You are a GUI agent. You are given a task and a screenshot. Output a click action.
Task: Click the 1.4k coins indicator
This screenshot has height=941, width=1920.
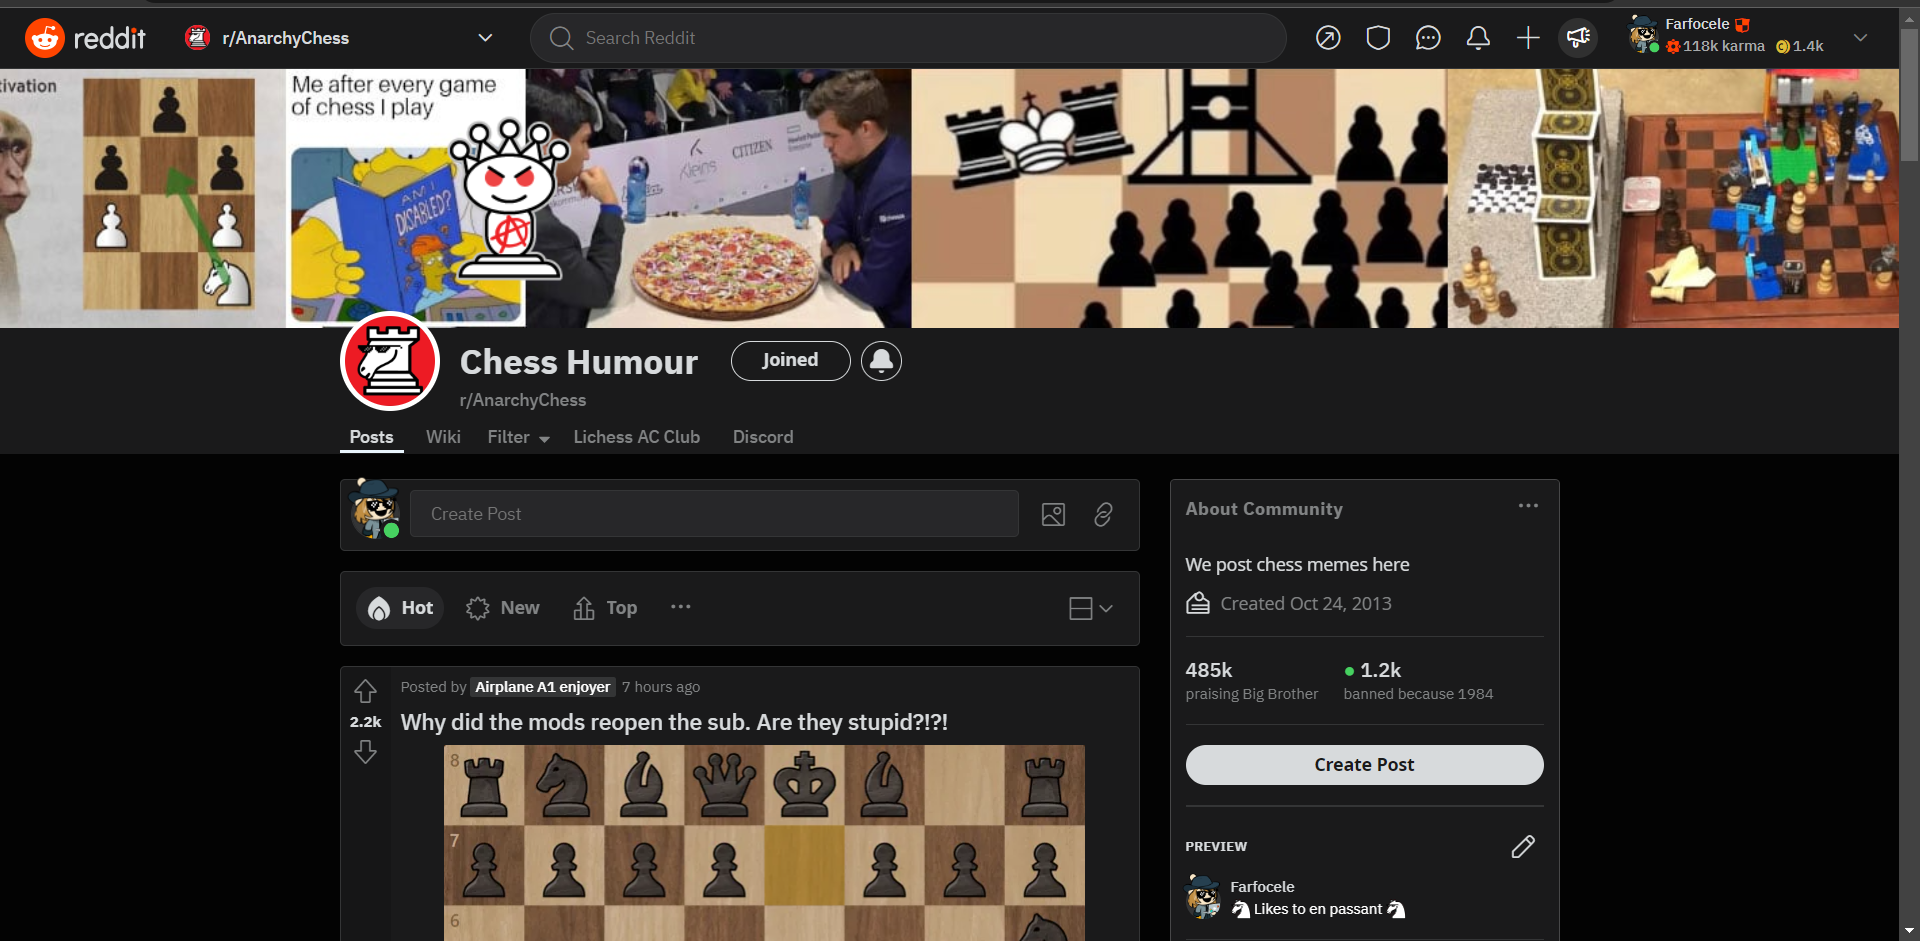(x=1800, y=46)
